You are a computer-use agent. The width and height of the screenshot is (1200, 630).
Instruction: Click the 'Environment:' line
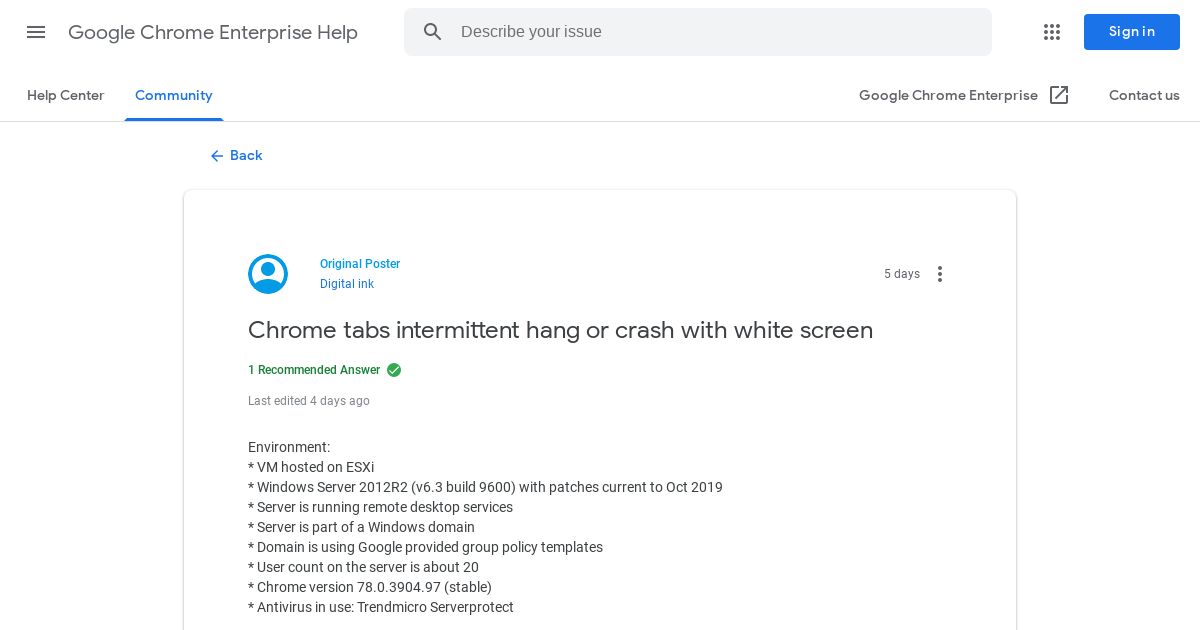pos(289,447)
